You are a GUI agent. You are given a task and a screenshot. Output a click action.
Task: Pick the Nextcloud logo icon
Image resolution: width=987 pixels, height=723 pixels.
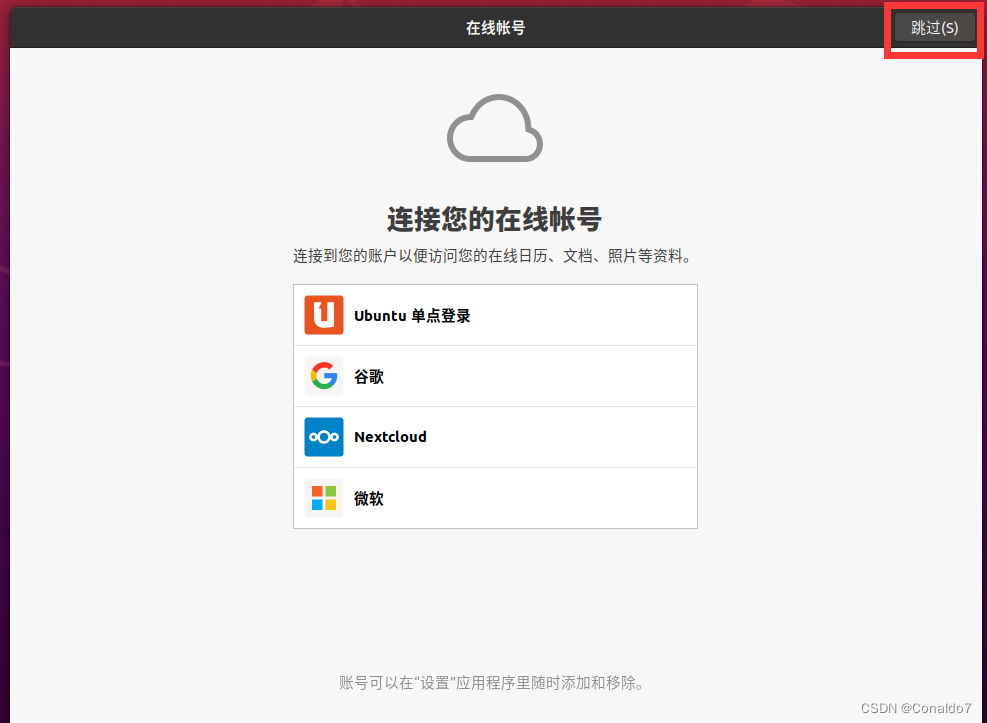tap(324, 437)
